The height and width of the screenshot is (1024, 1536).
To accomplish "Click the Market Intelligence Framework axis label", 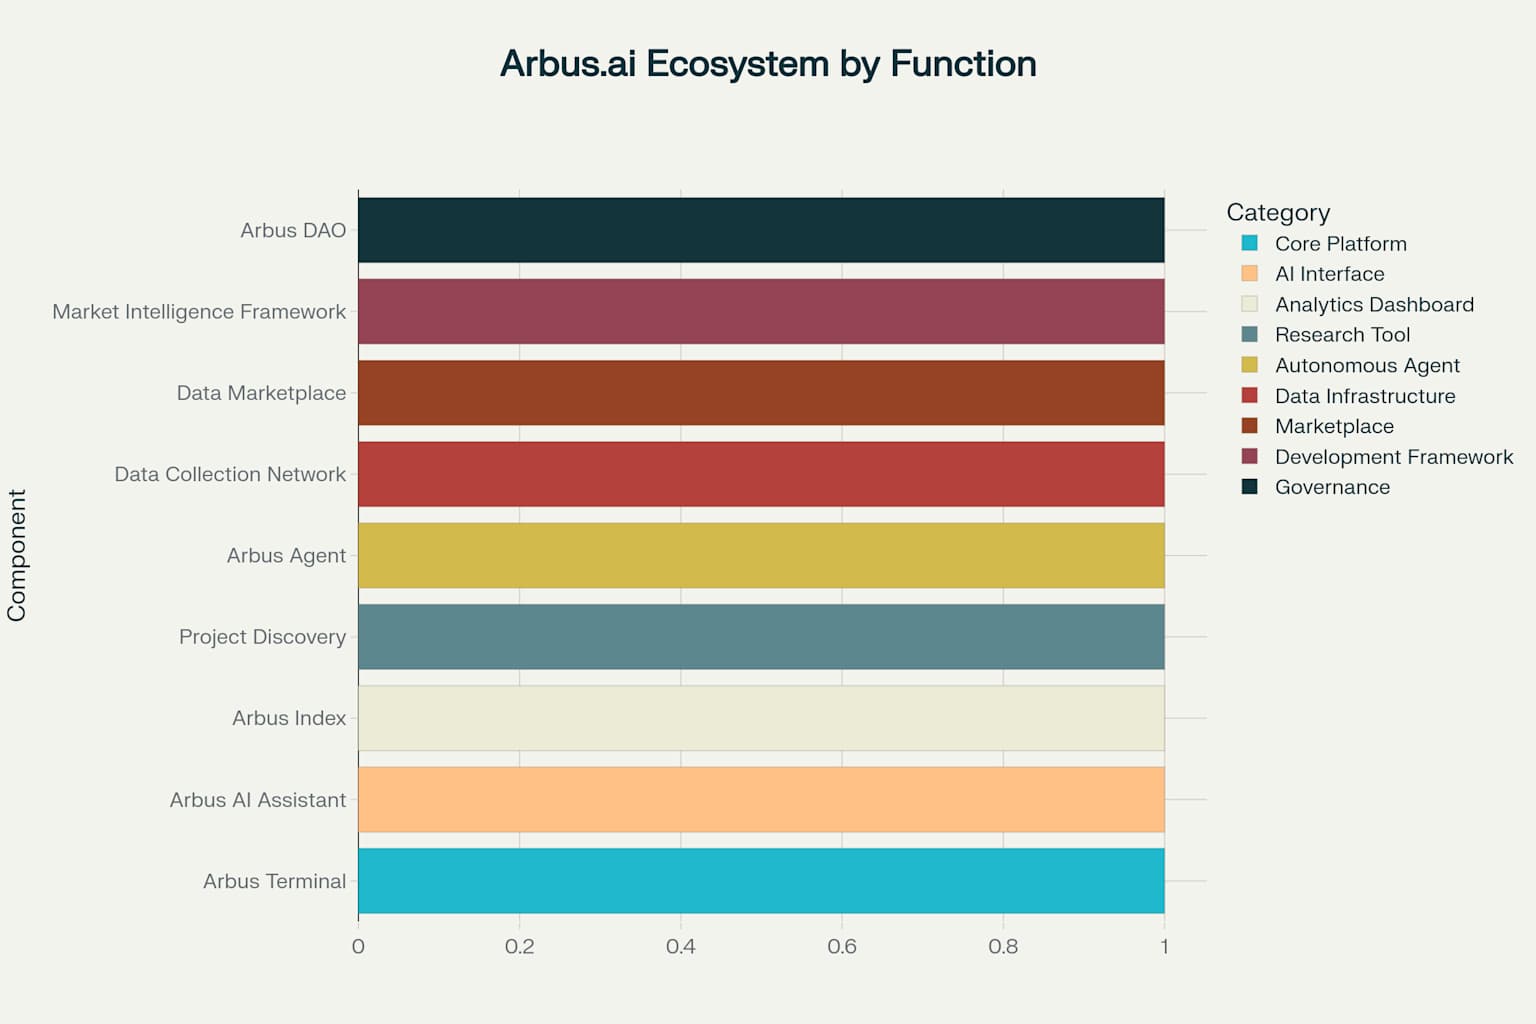I will pos(199,312).
